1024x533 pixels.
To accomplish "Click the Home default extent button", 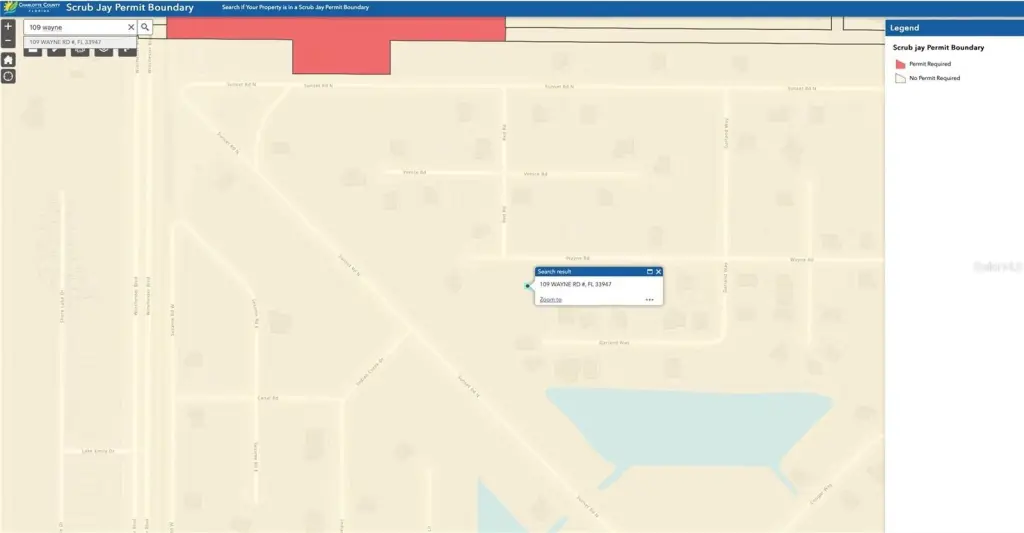I will coord(8,60).
